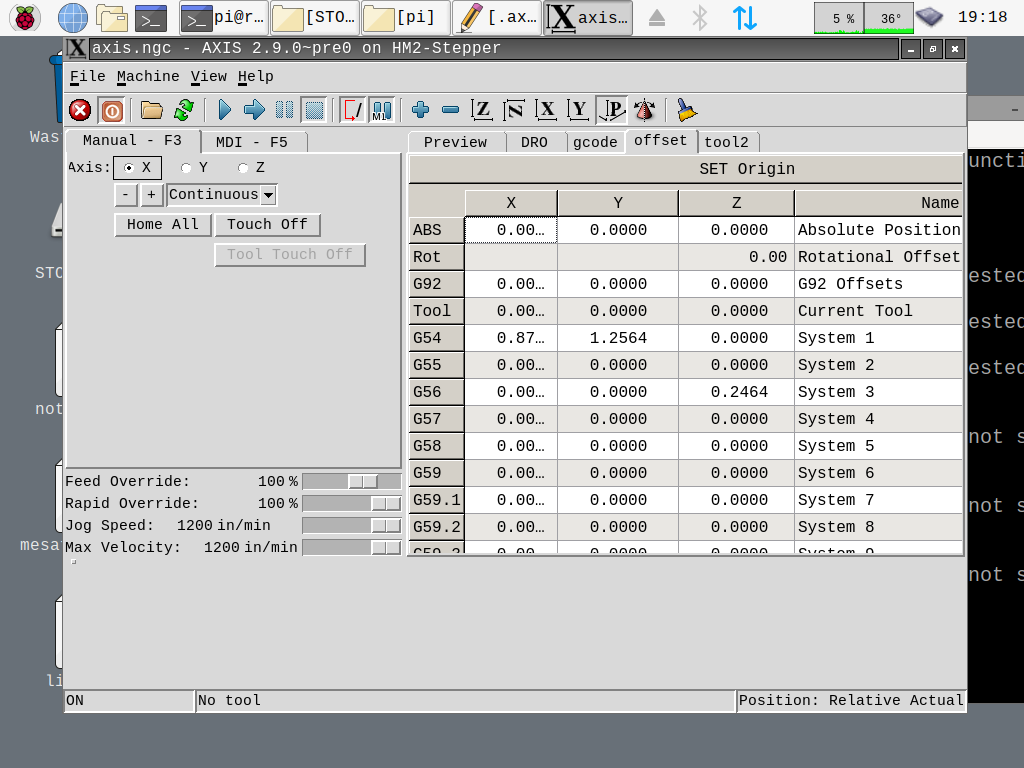Toggle the red Emergency Stop button

(x=80, y=110)
